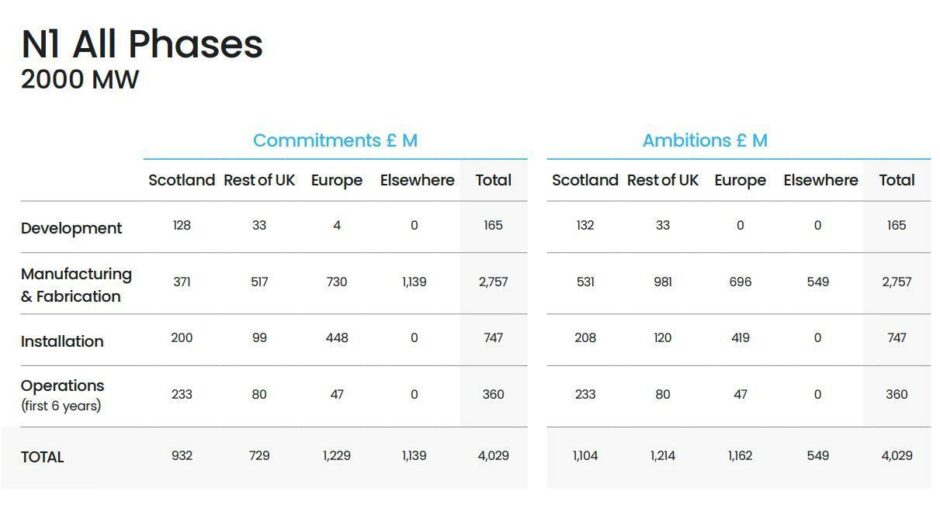940x505 pixels.
Task: Click the Manufacturing Europe commitment value 730
Action: click(337, 282)
